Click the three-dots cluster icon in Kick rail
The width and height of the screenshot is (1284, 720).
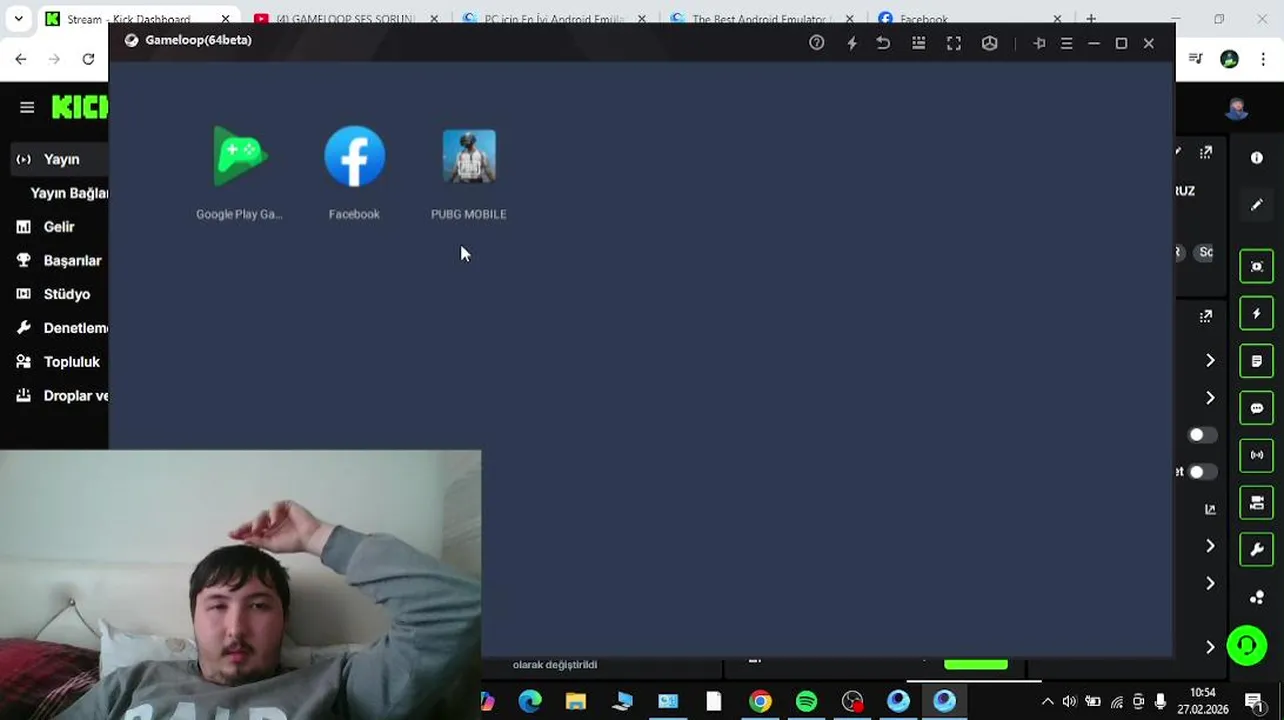point(1257,597)
